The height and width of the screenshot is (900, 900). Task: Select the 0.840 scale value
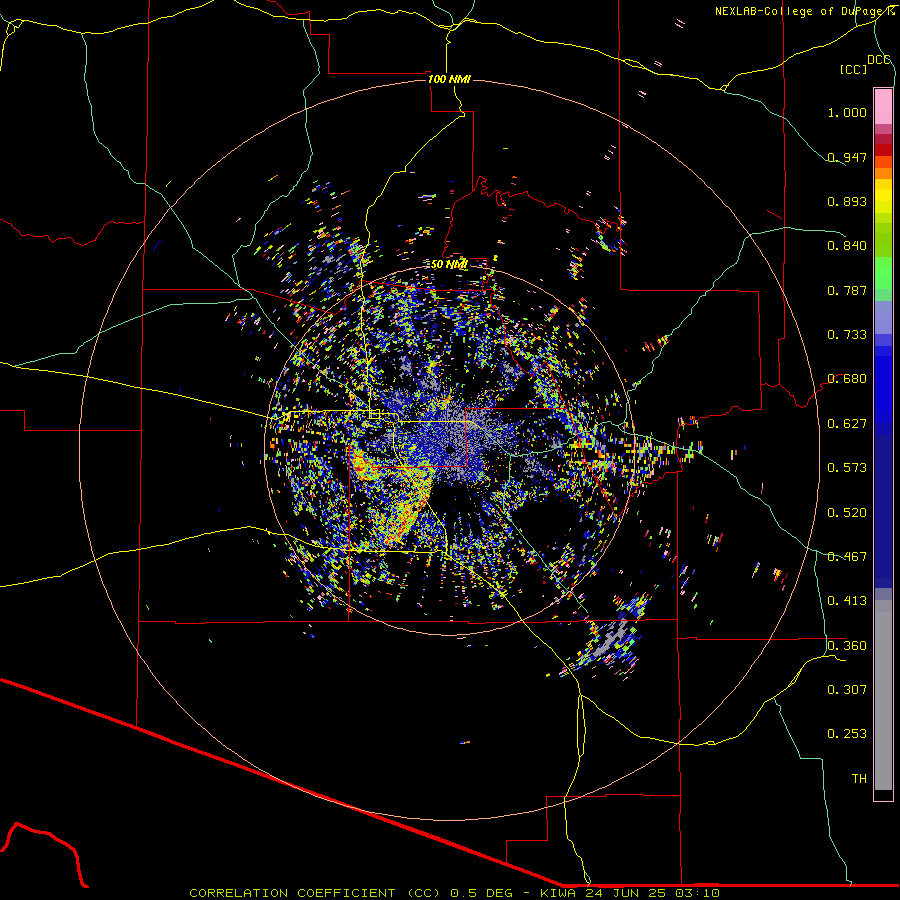(847, 246)
